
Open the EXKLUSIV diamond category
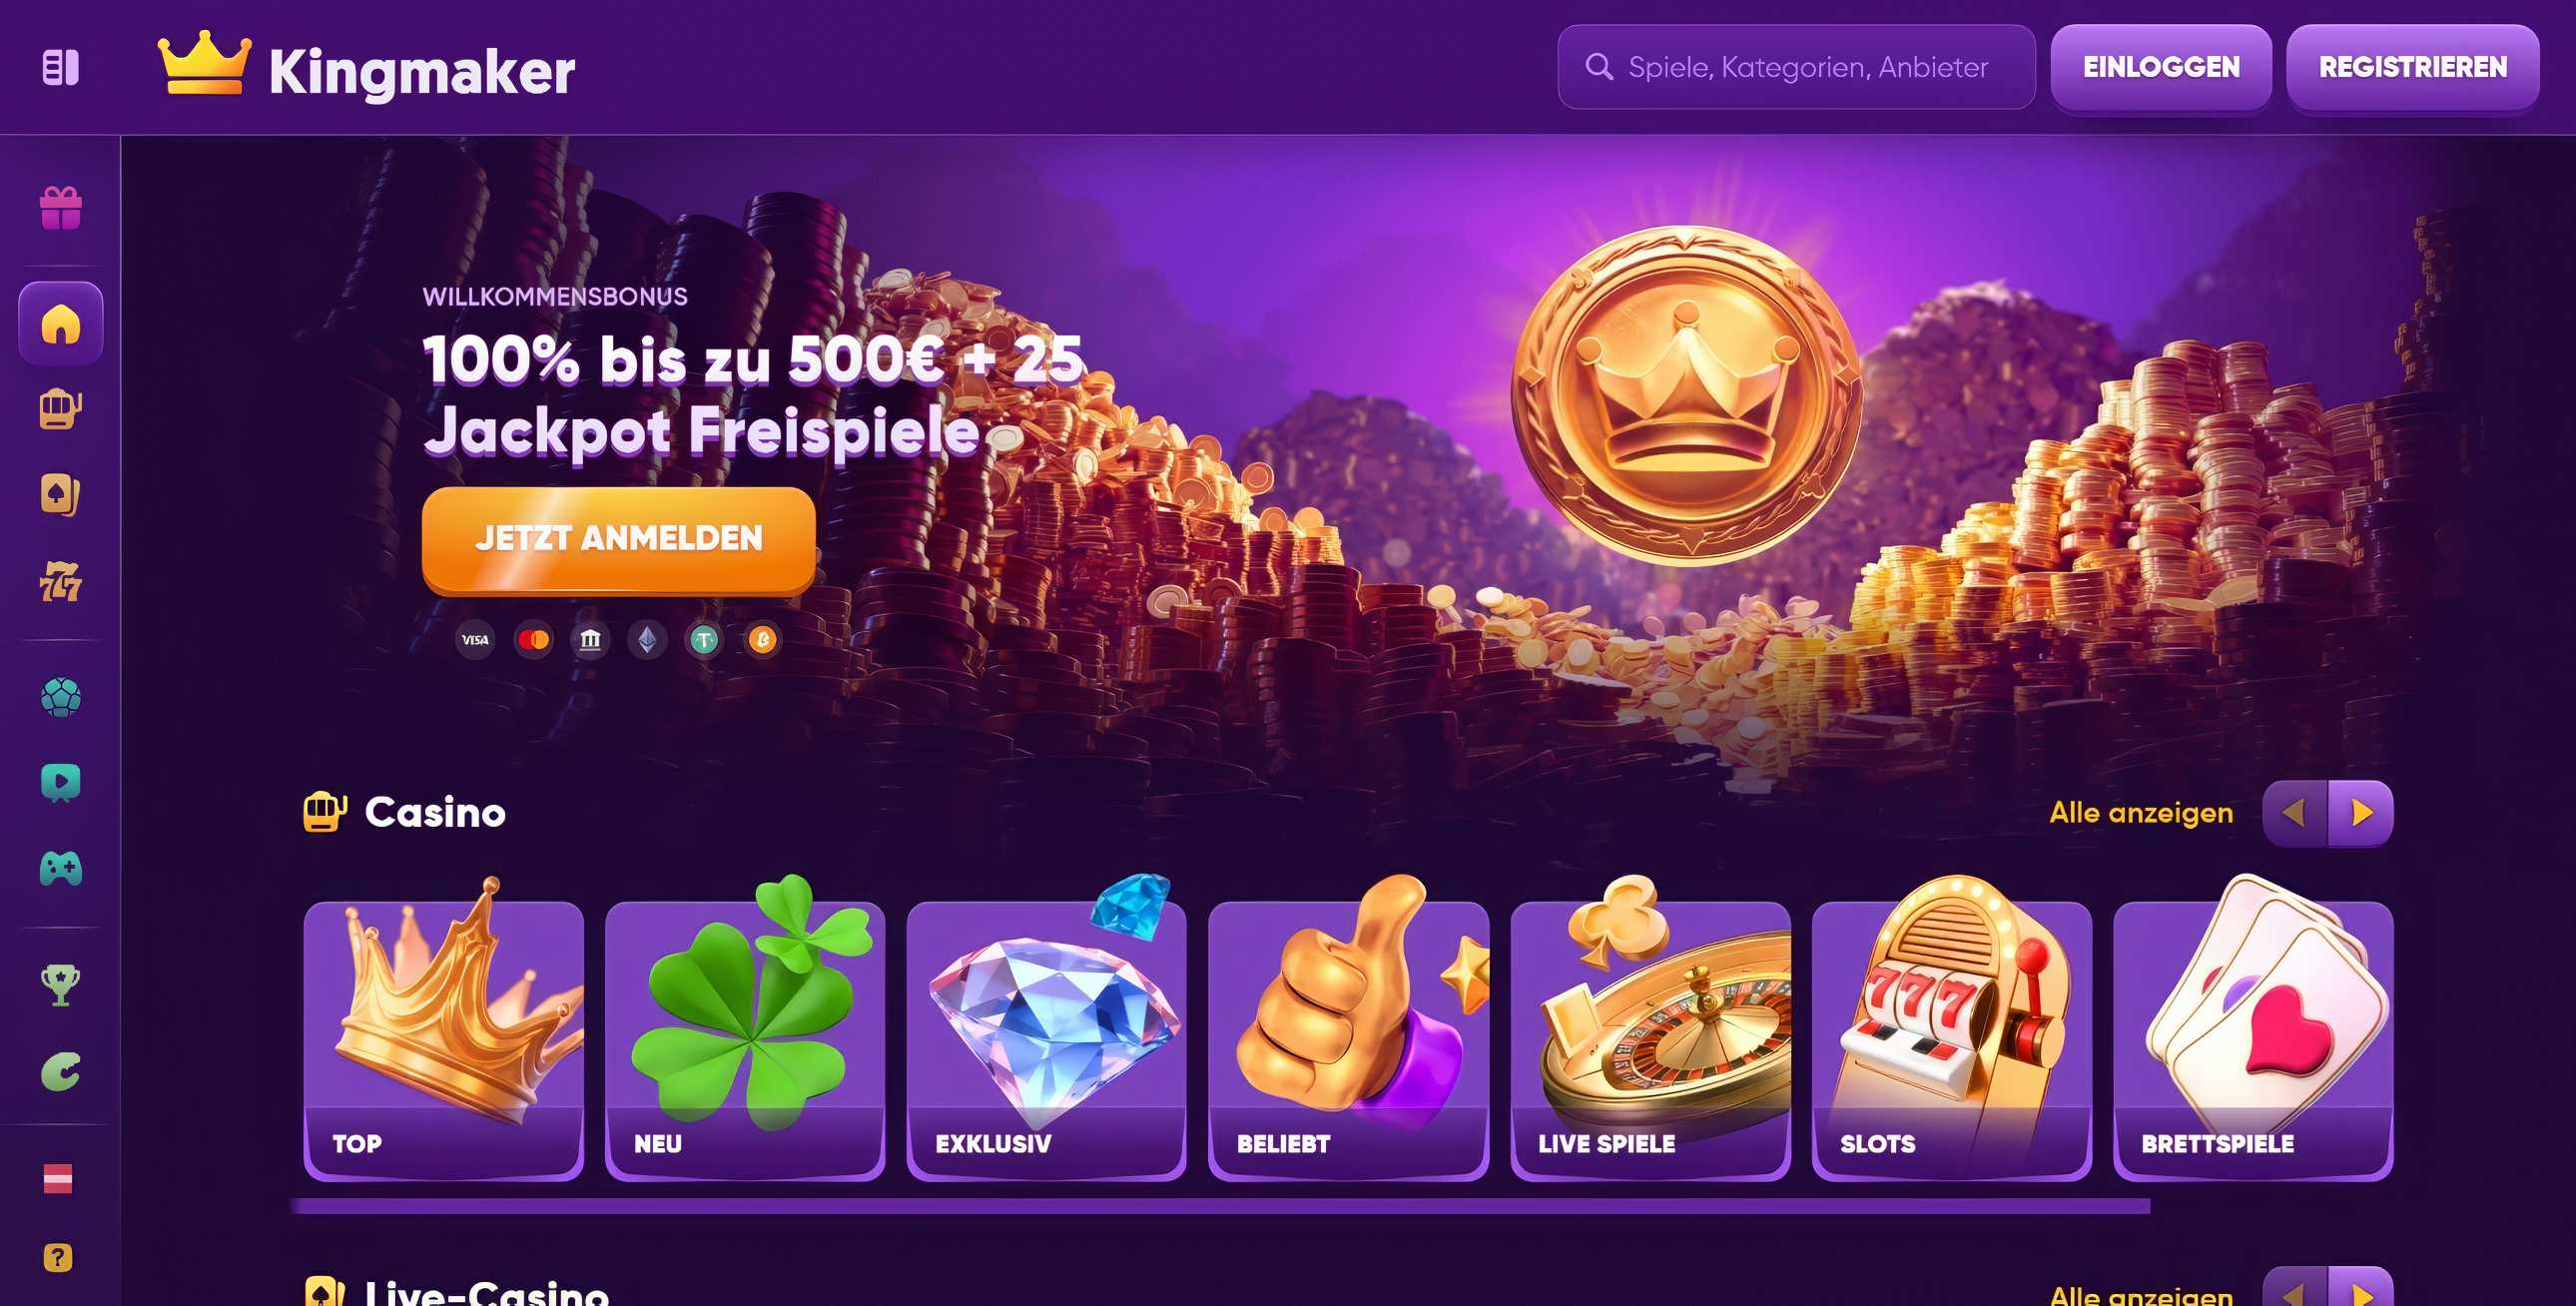click(1046, 1040)
